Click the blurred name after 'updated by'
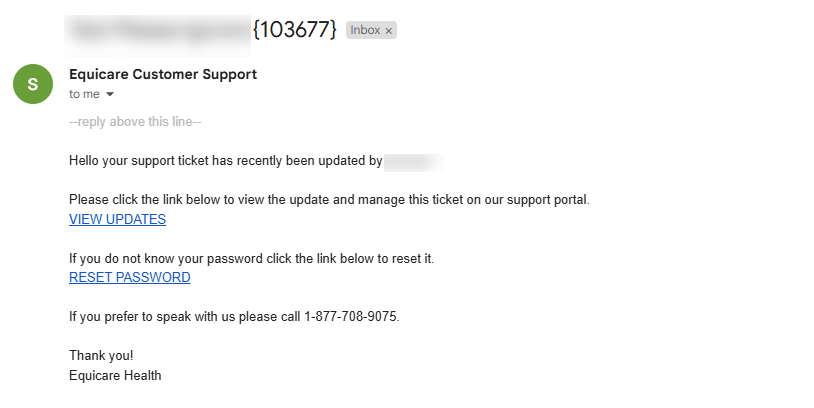Image resolution: width=814 pixels, height=408 pixels. click(411, 161)
